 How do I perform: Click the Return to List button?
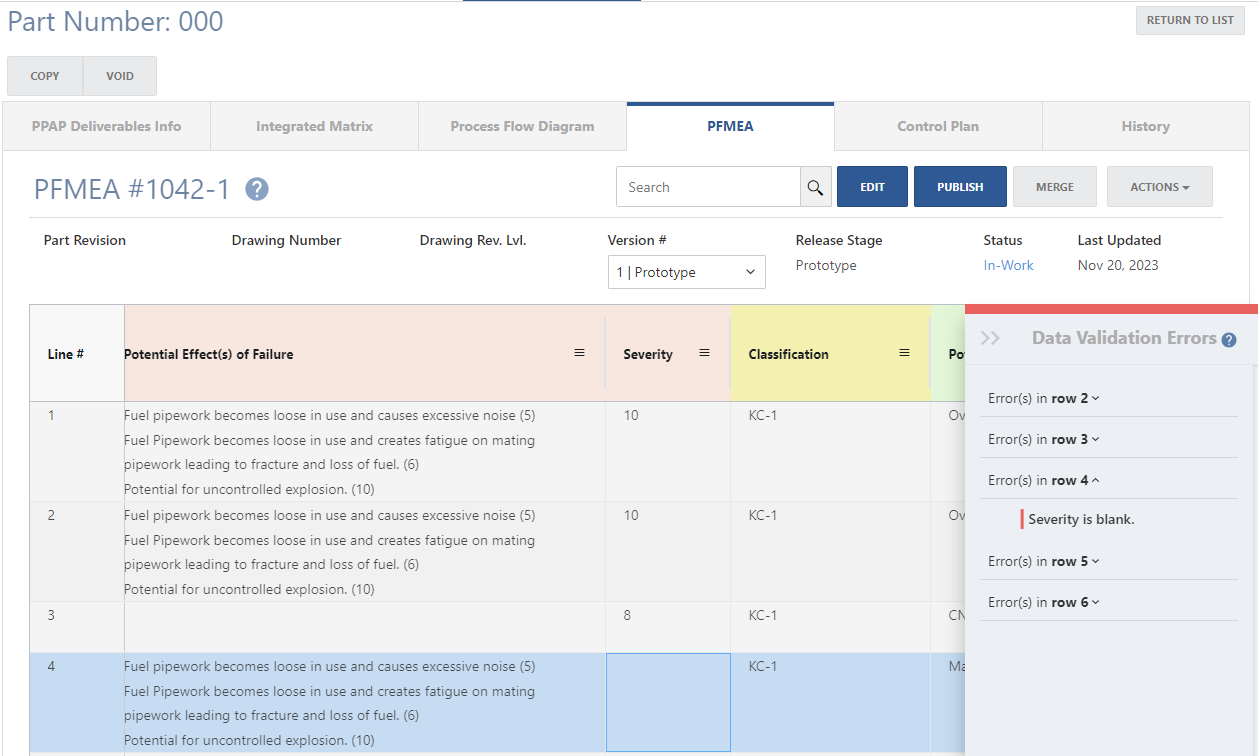1189,20
